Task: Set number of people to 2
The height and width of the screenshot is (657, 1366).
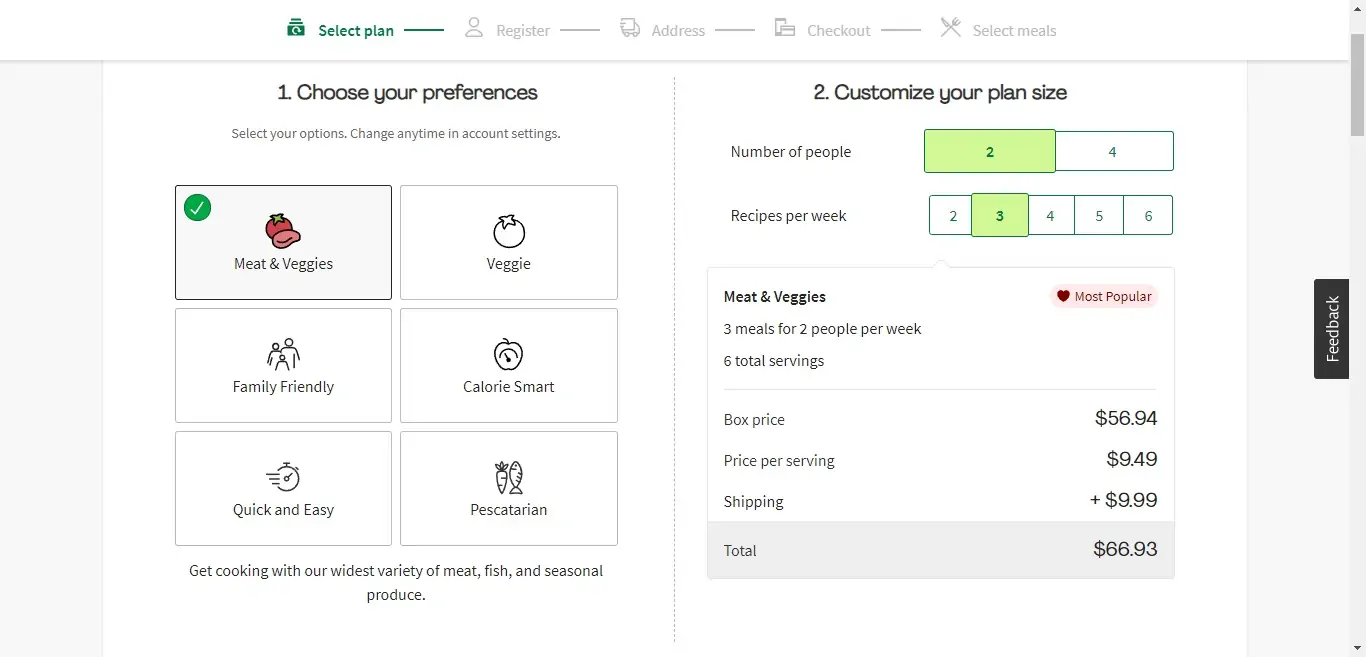Action: (989, 152)
